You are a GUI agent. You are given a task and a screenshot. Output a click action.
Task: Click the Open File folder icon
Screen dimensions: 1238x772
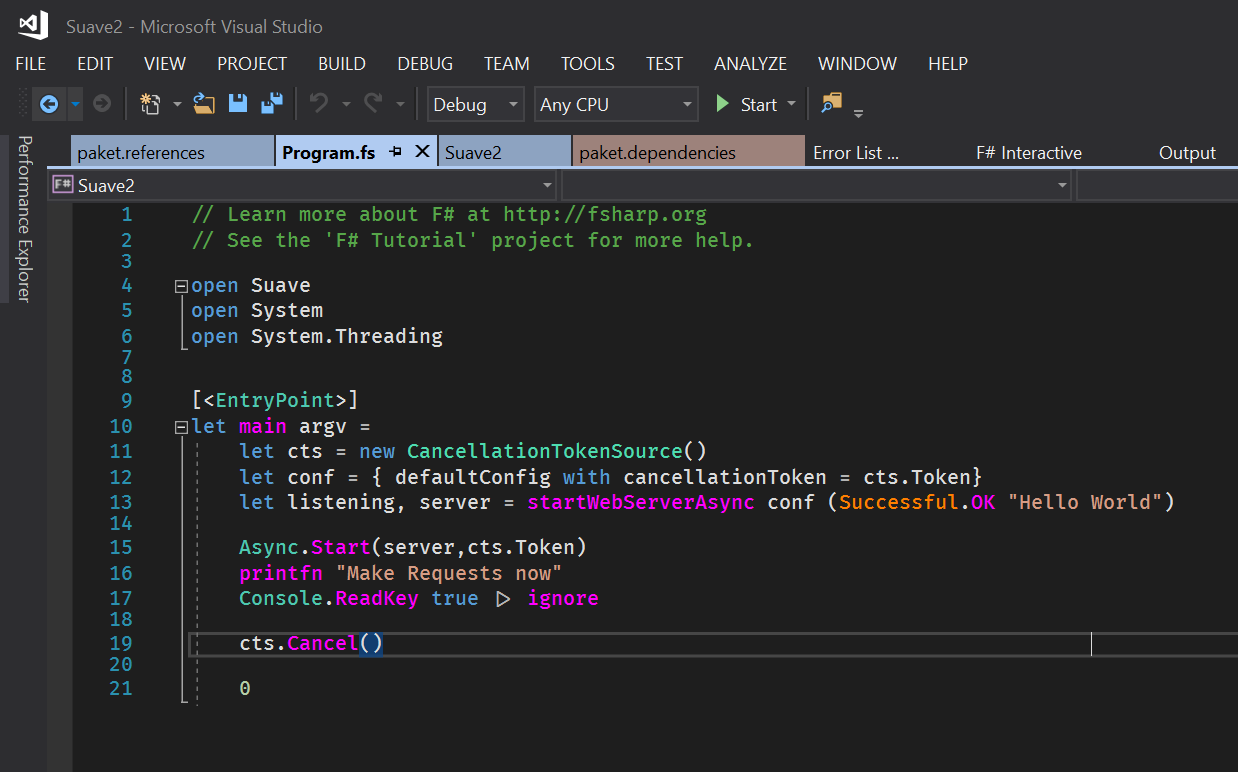tap(204, 104)
